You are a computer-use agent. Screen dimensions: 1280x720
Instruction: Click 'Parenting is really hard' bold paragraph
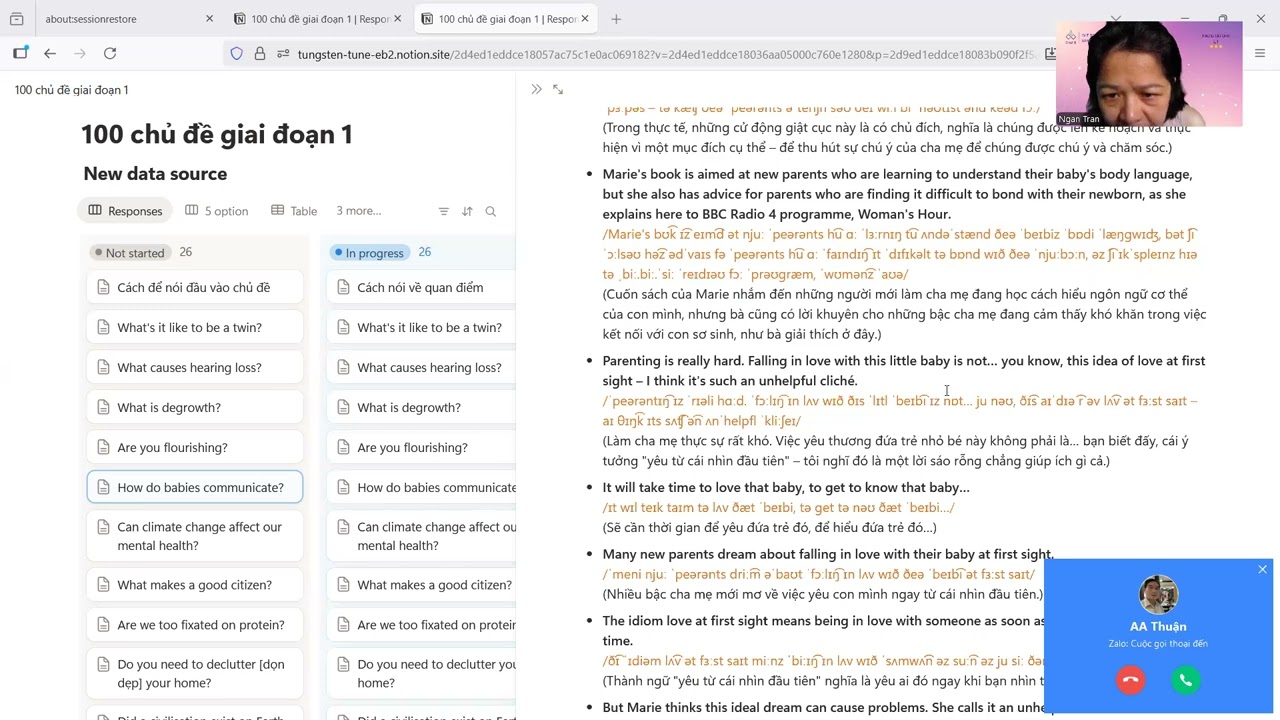[x=903, y=371]
